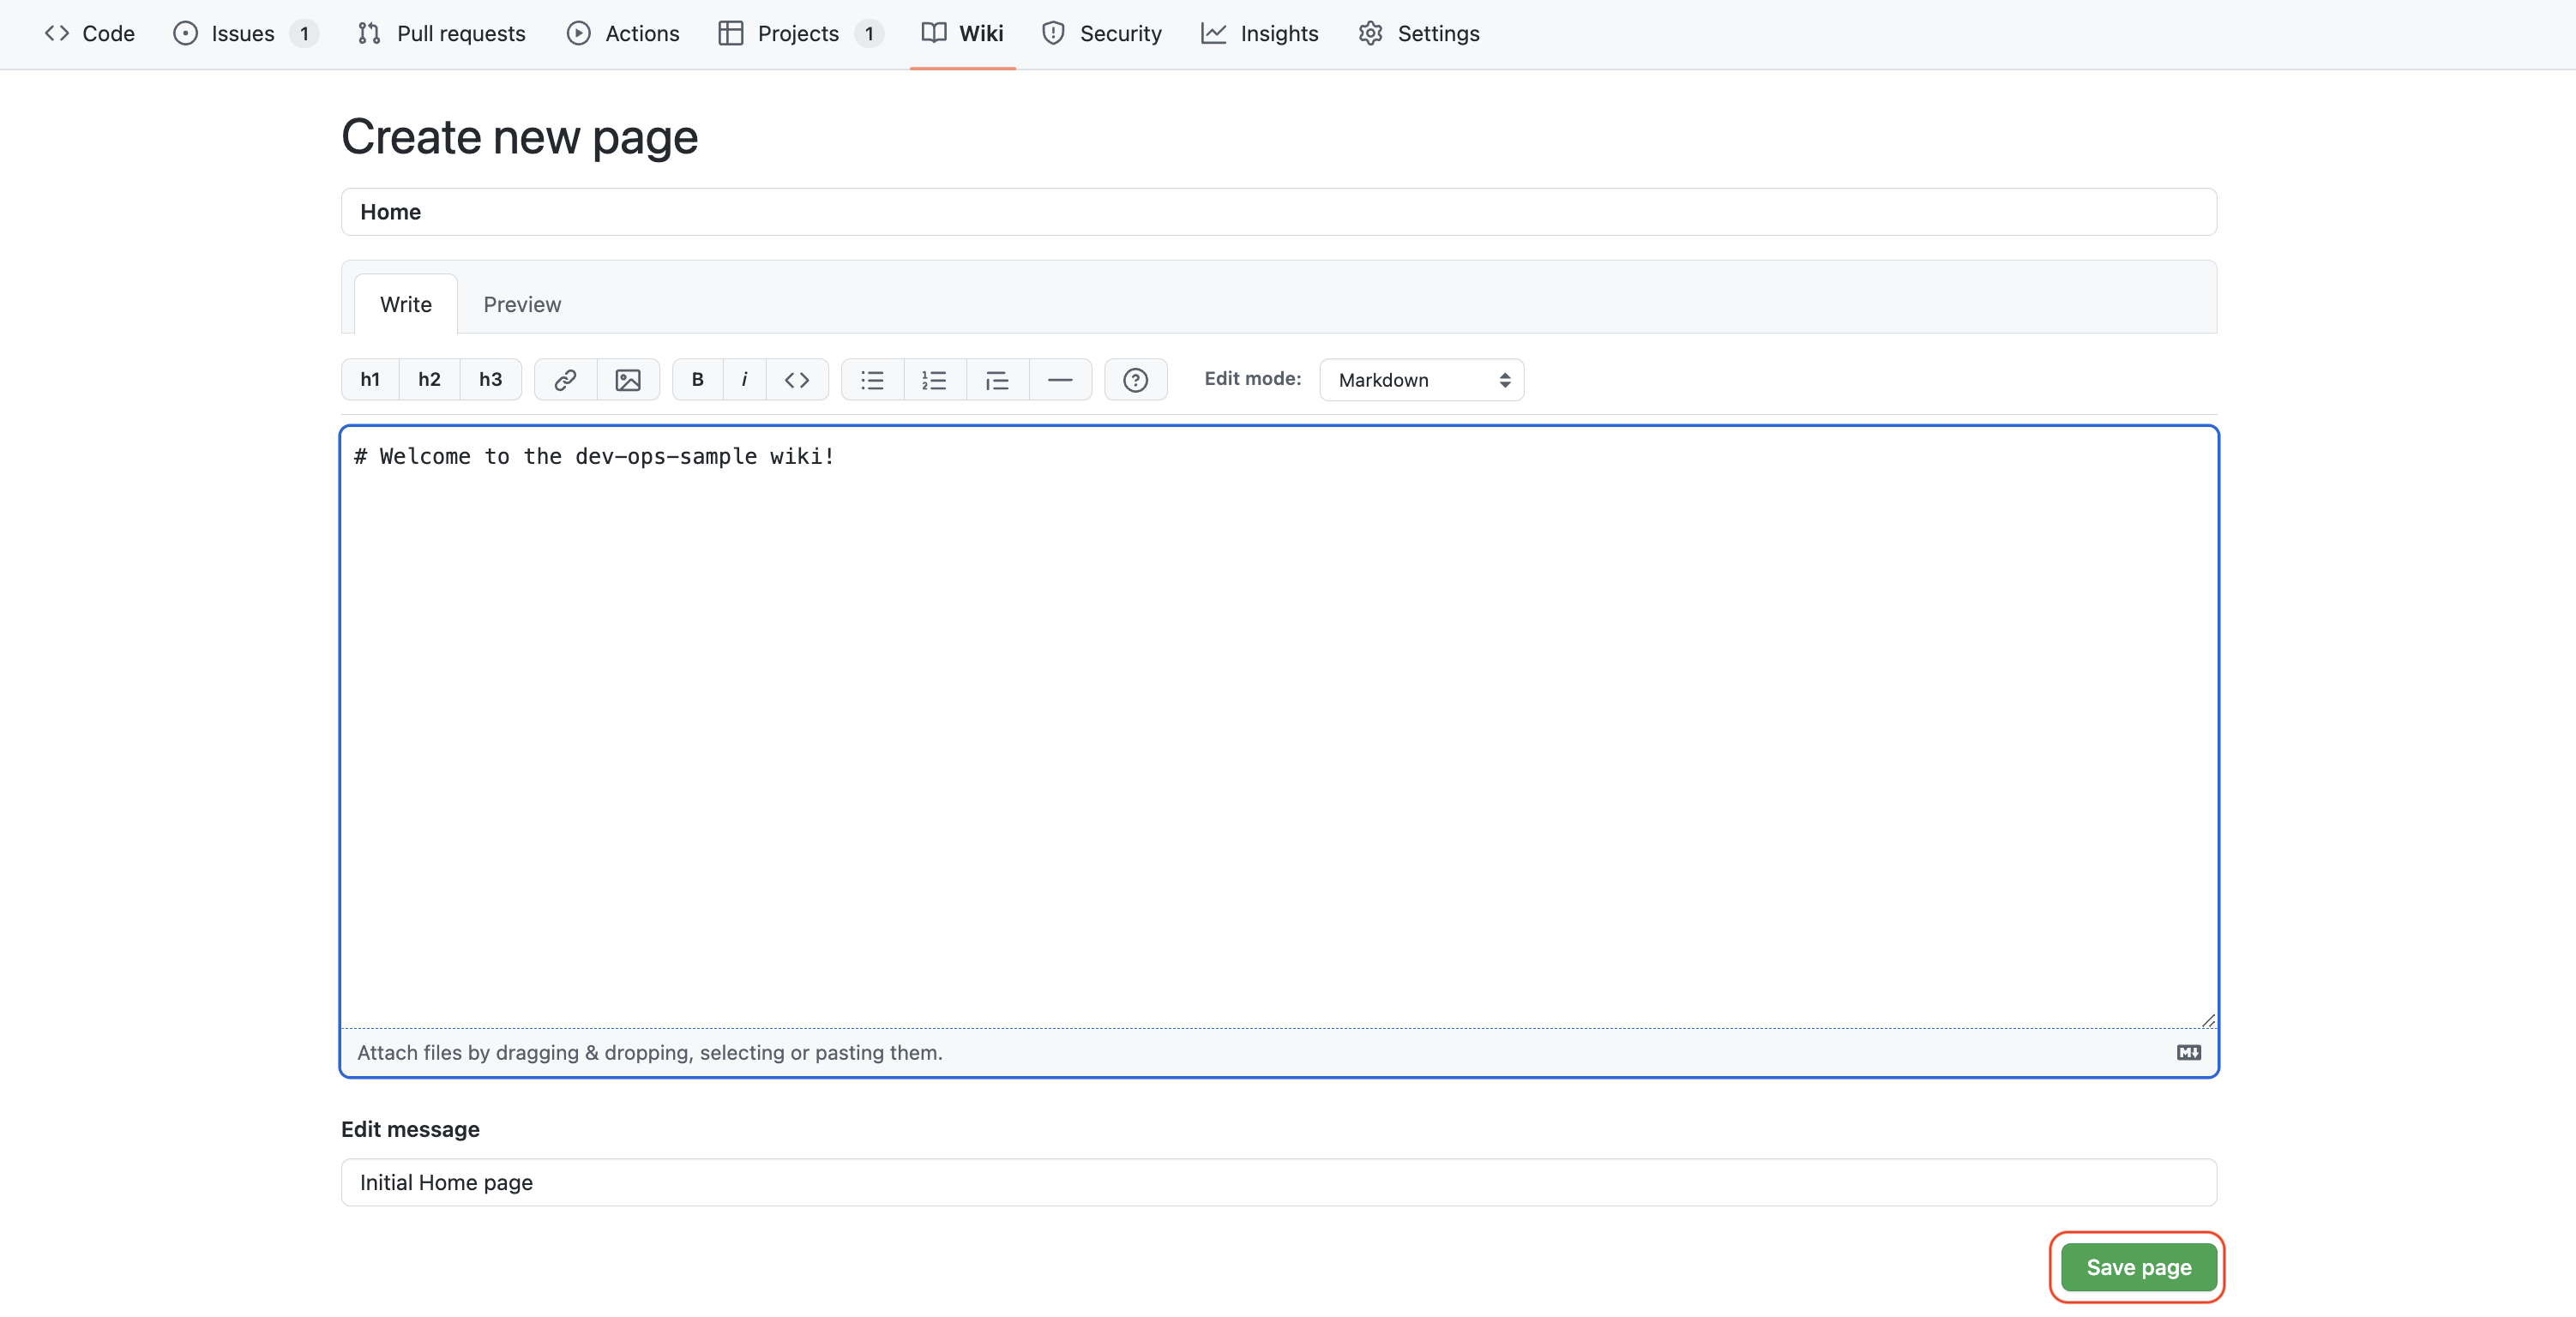
Task: Apply italic formatting with i button
Action: pyautogui.click(x=744, y=380)
